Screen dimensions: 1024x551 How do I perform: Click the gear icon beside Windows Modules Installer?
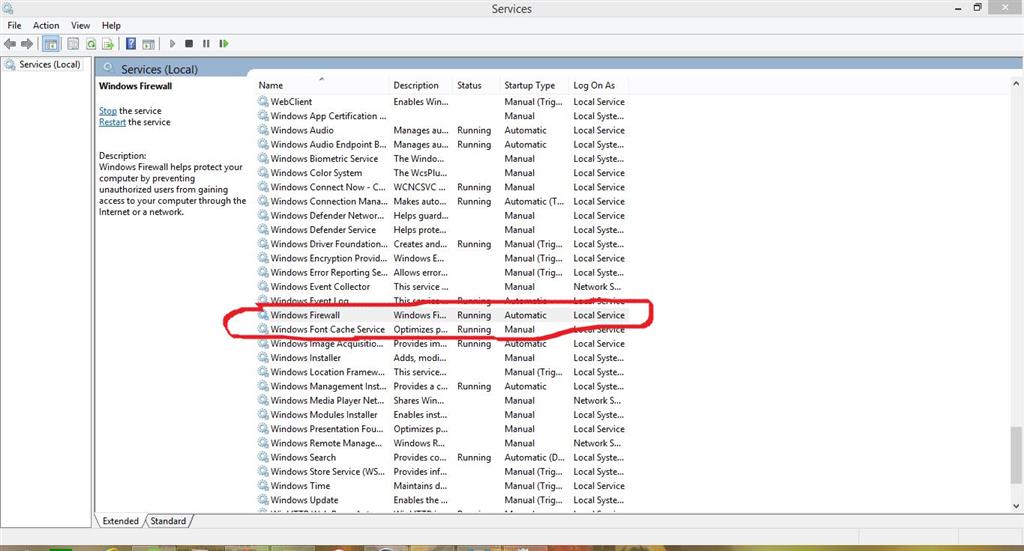point(263,415)
